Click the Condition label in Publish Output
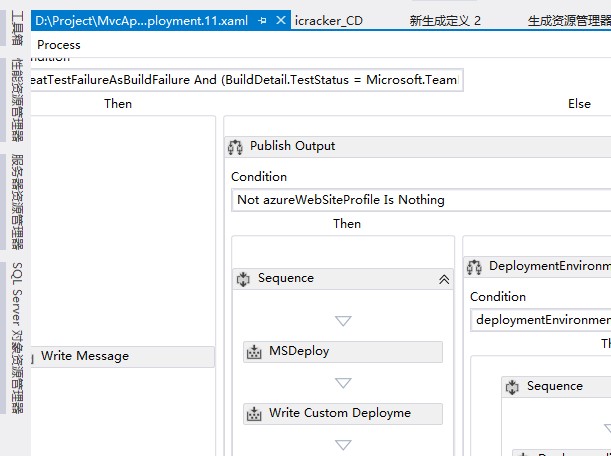The image size is (611, 456). [x=259, y=177]
